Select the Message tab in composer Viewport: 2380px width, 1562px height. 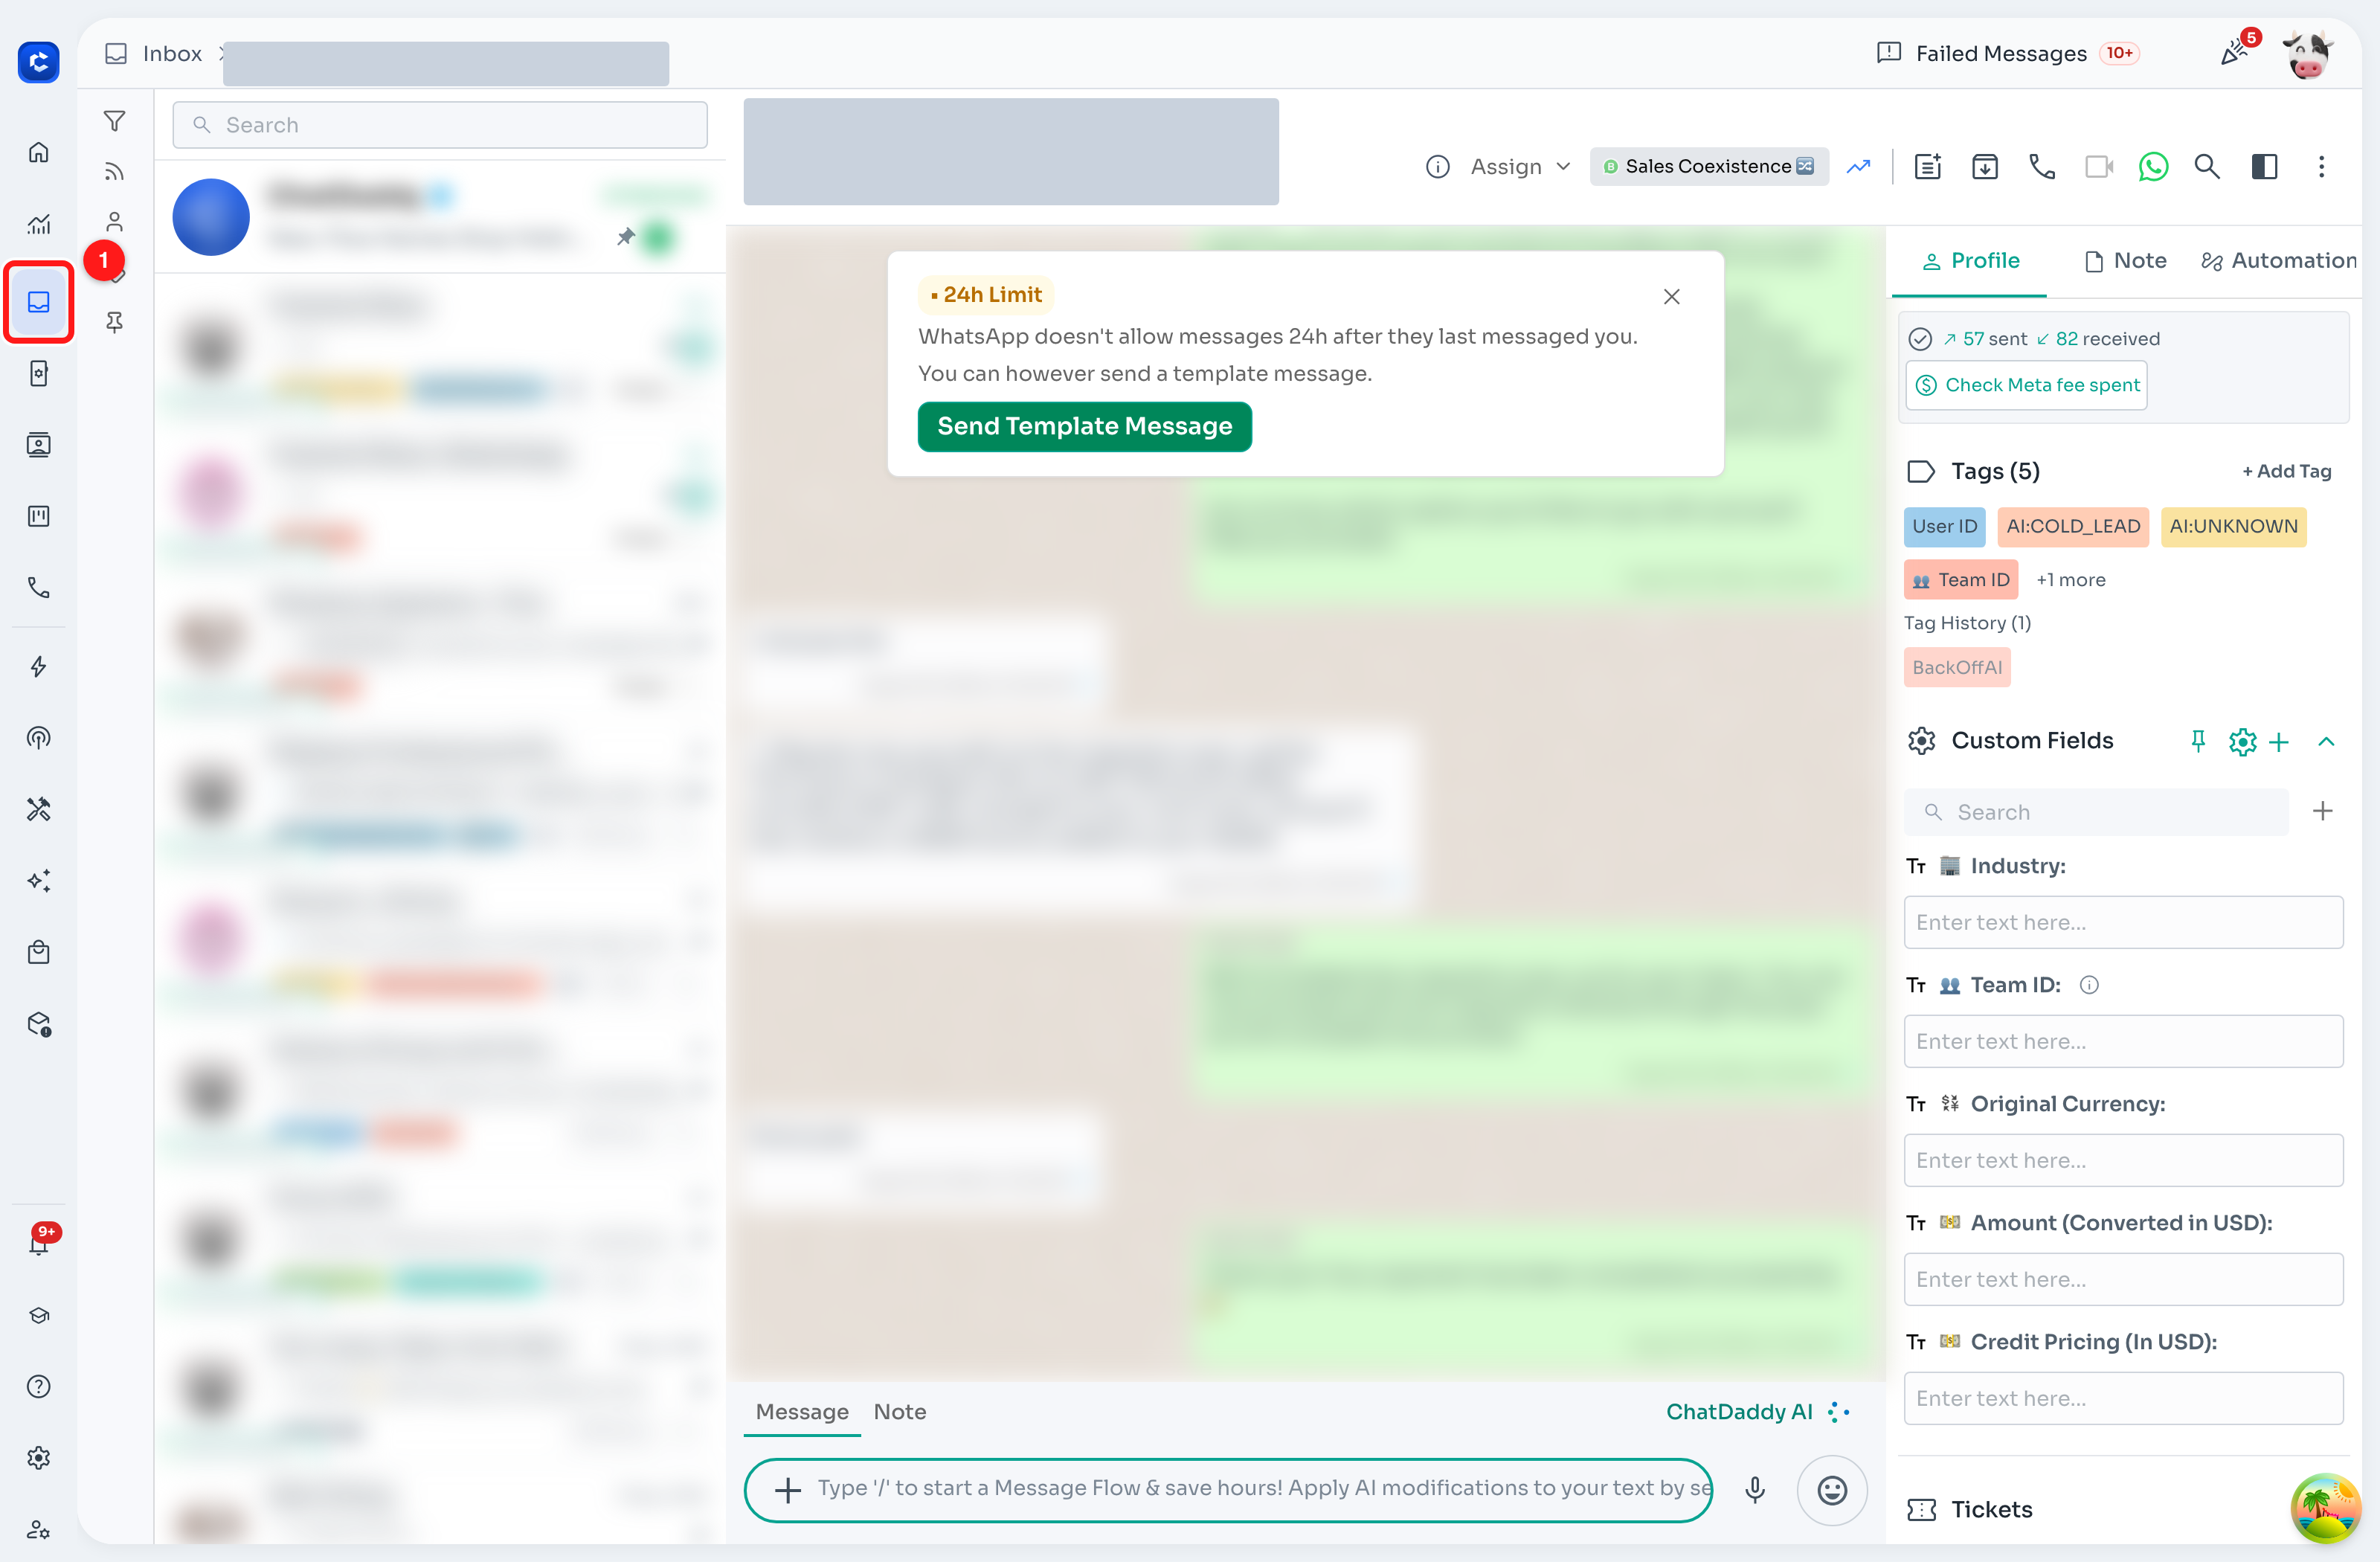[x=802, y=1411]
